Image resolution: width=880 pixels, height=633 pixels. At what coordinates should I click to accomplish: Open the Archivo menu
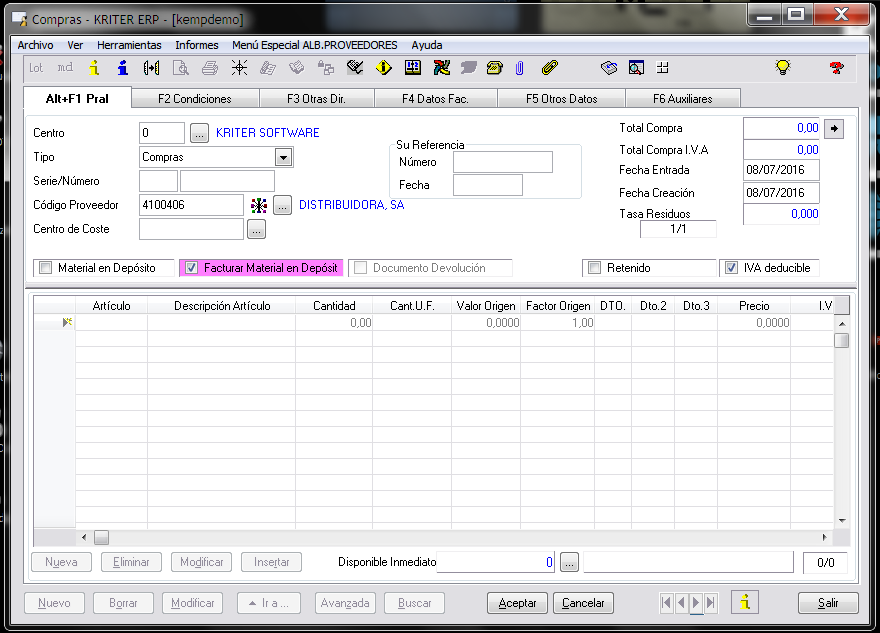coord(35,45)
